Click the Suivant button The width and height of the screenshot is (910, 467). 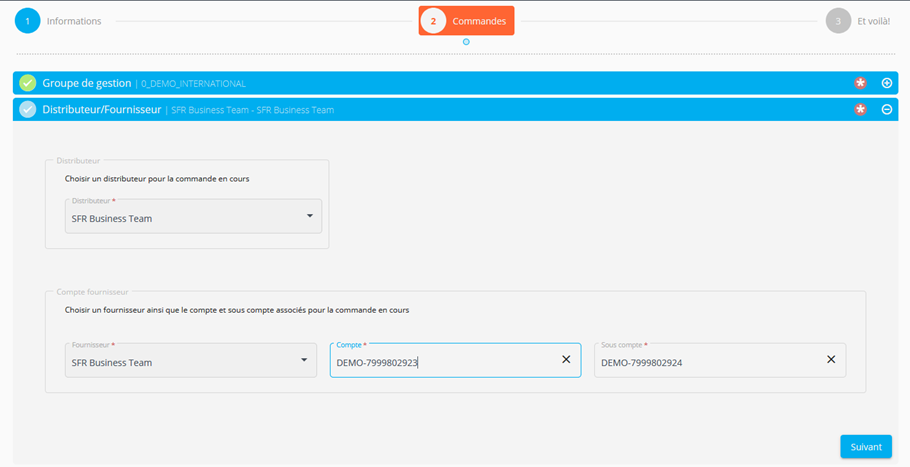(865, 446)
